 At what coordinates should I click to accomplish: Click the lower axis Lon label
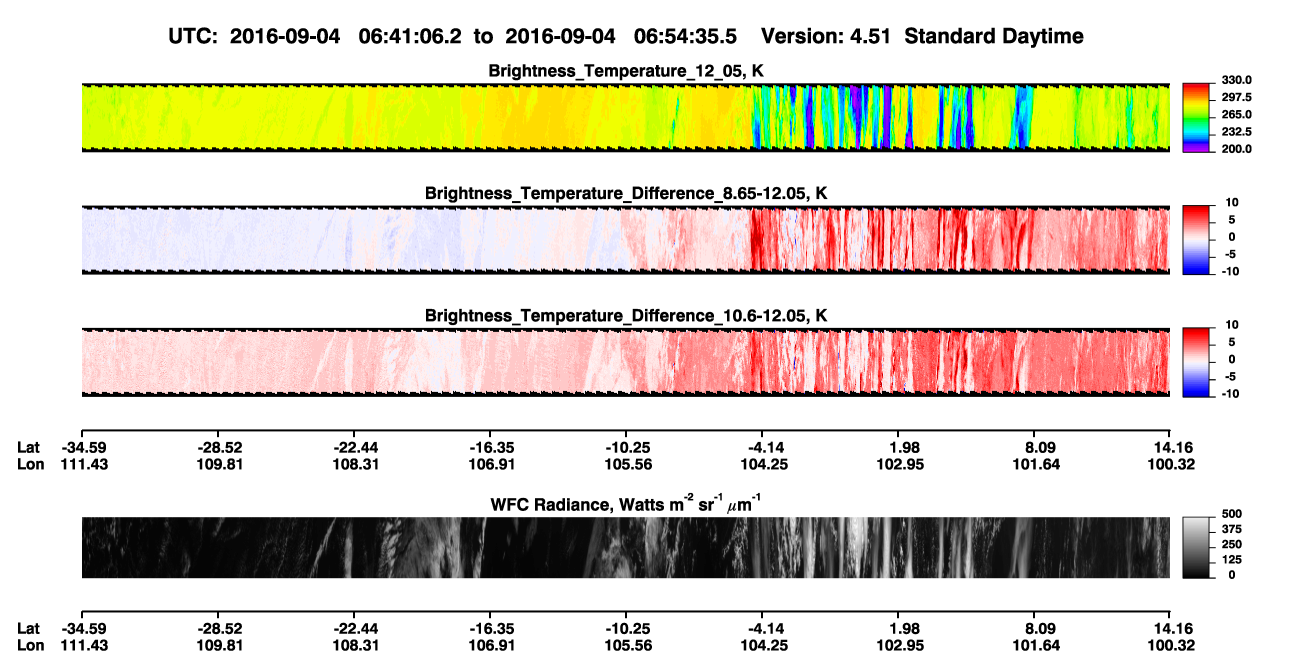click(x=30, y=646)
